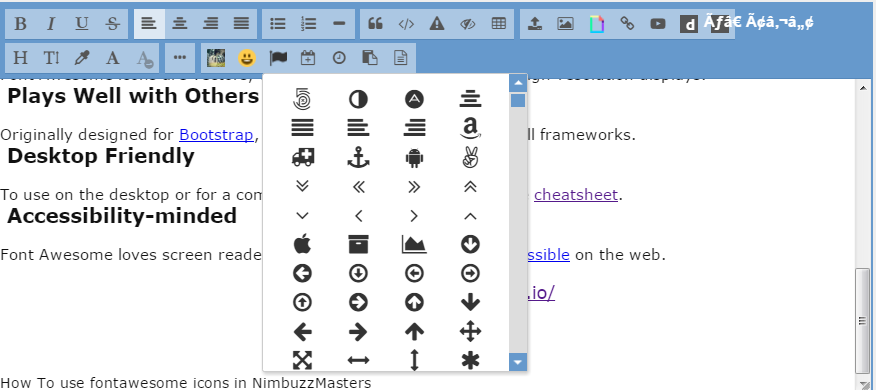Screen dimensions: 876x390
Task: Pick the four-way arrows move icon
Action: coord(470,332)
